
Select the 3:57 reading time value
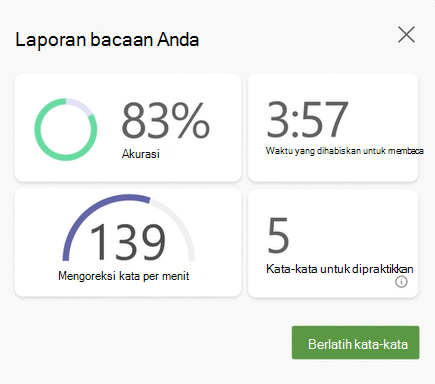307,119
